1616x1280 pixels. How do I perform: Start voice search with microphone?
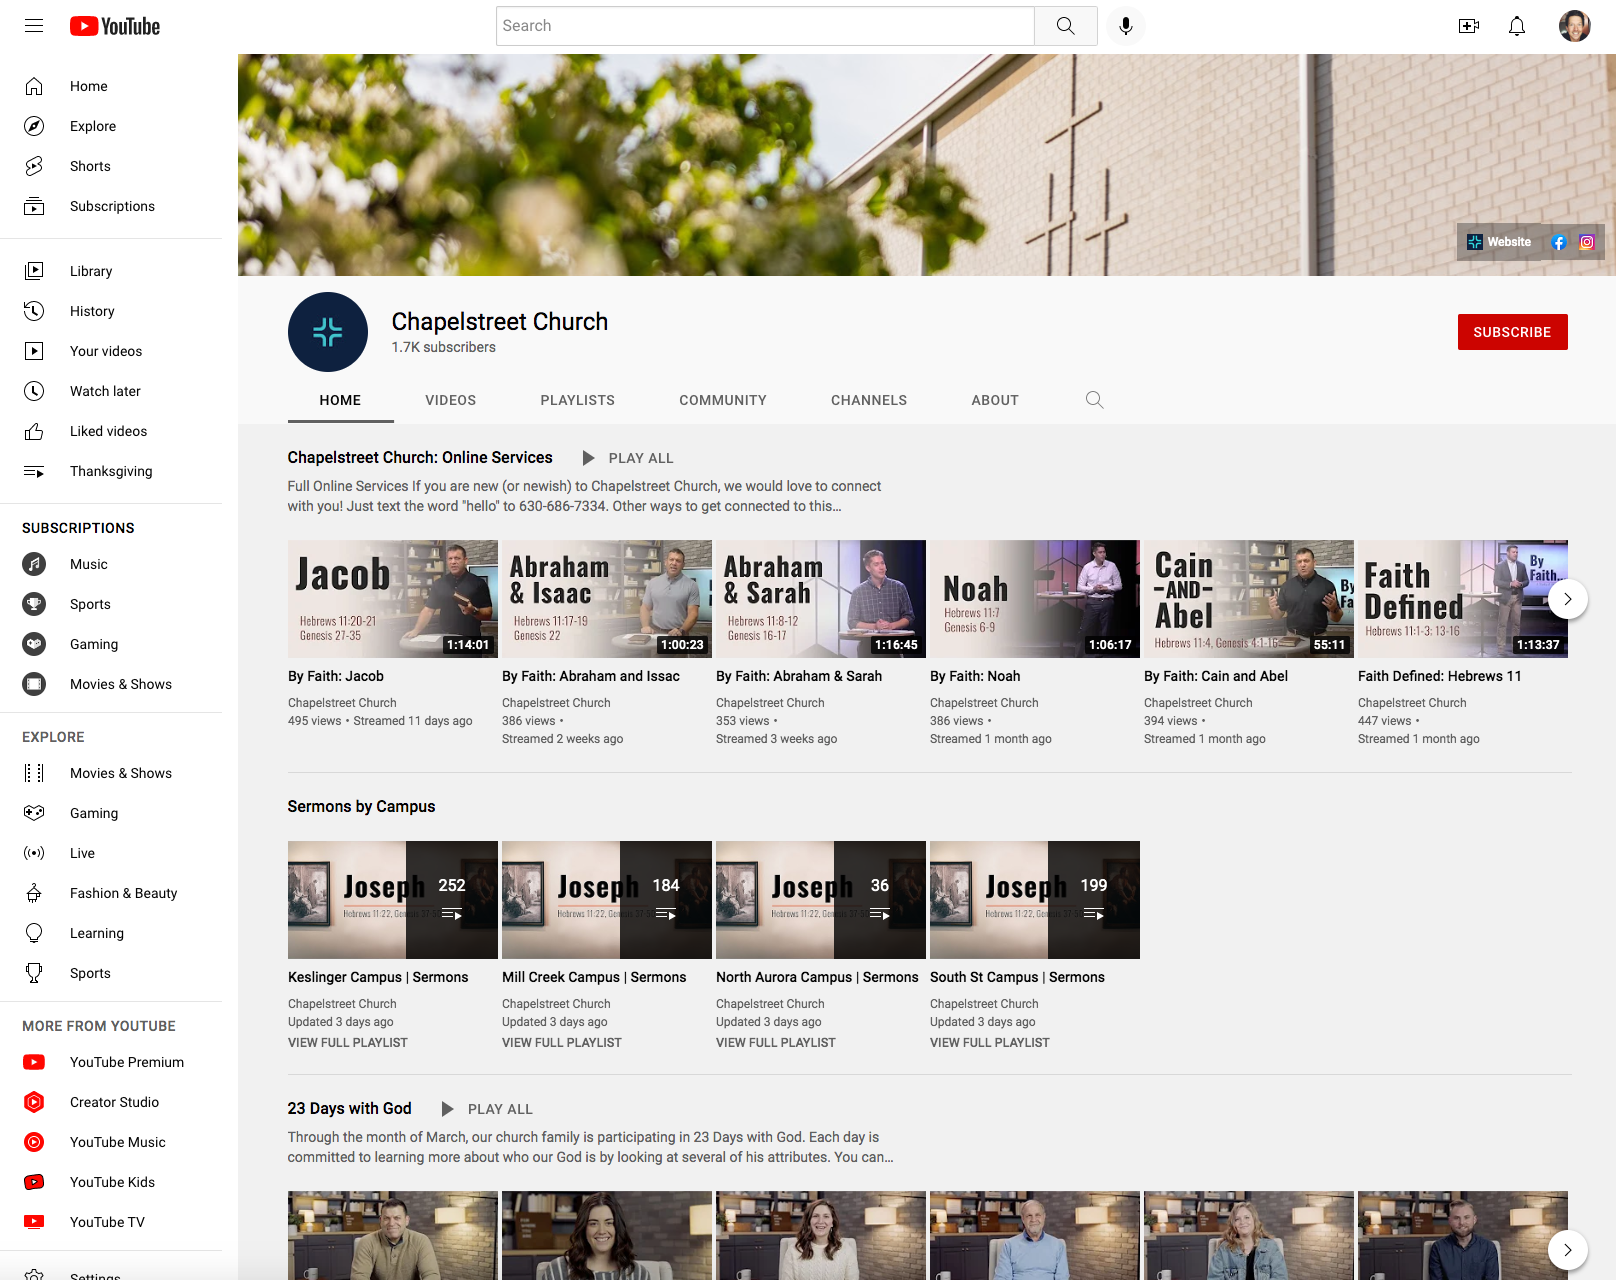(x=1126, y=26)
